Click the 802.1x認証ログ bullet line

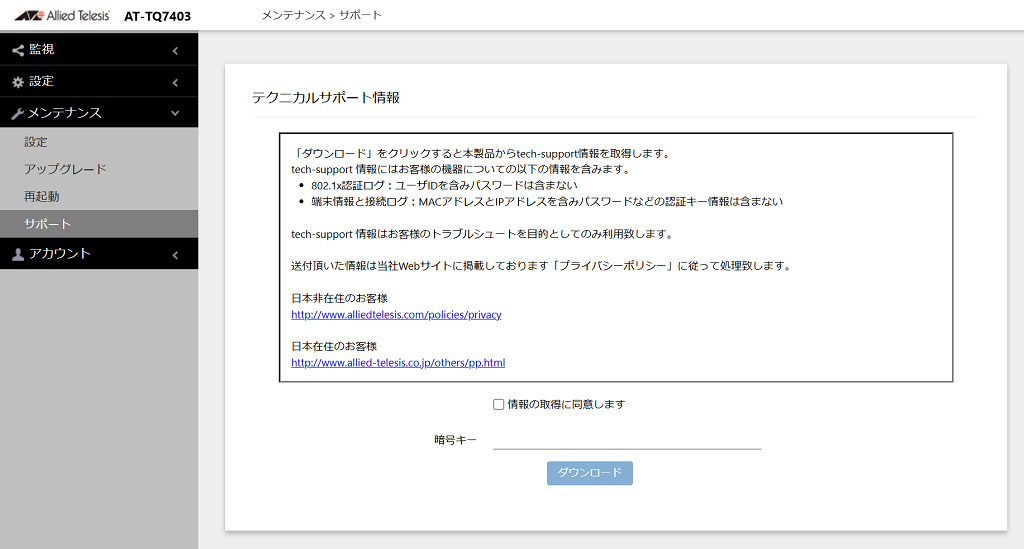pyautogui.click(x=444, y=185)
